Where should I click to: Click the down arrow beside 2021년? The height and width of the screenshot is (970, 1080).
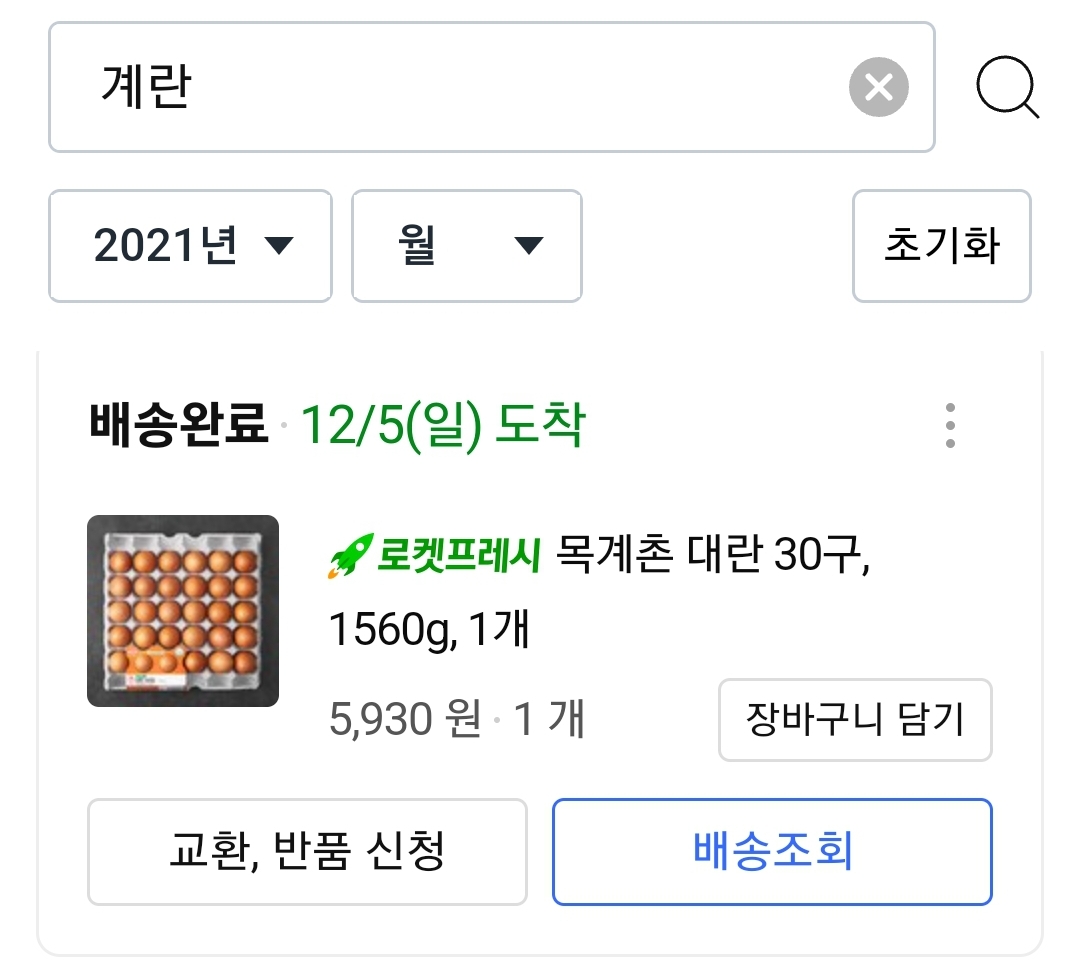[278, 245]
